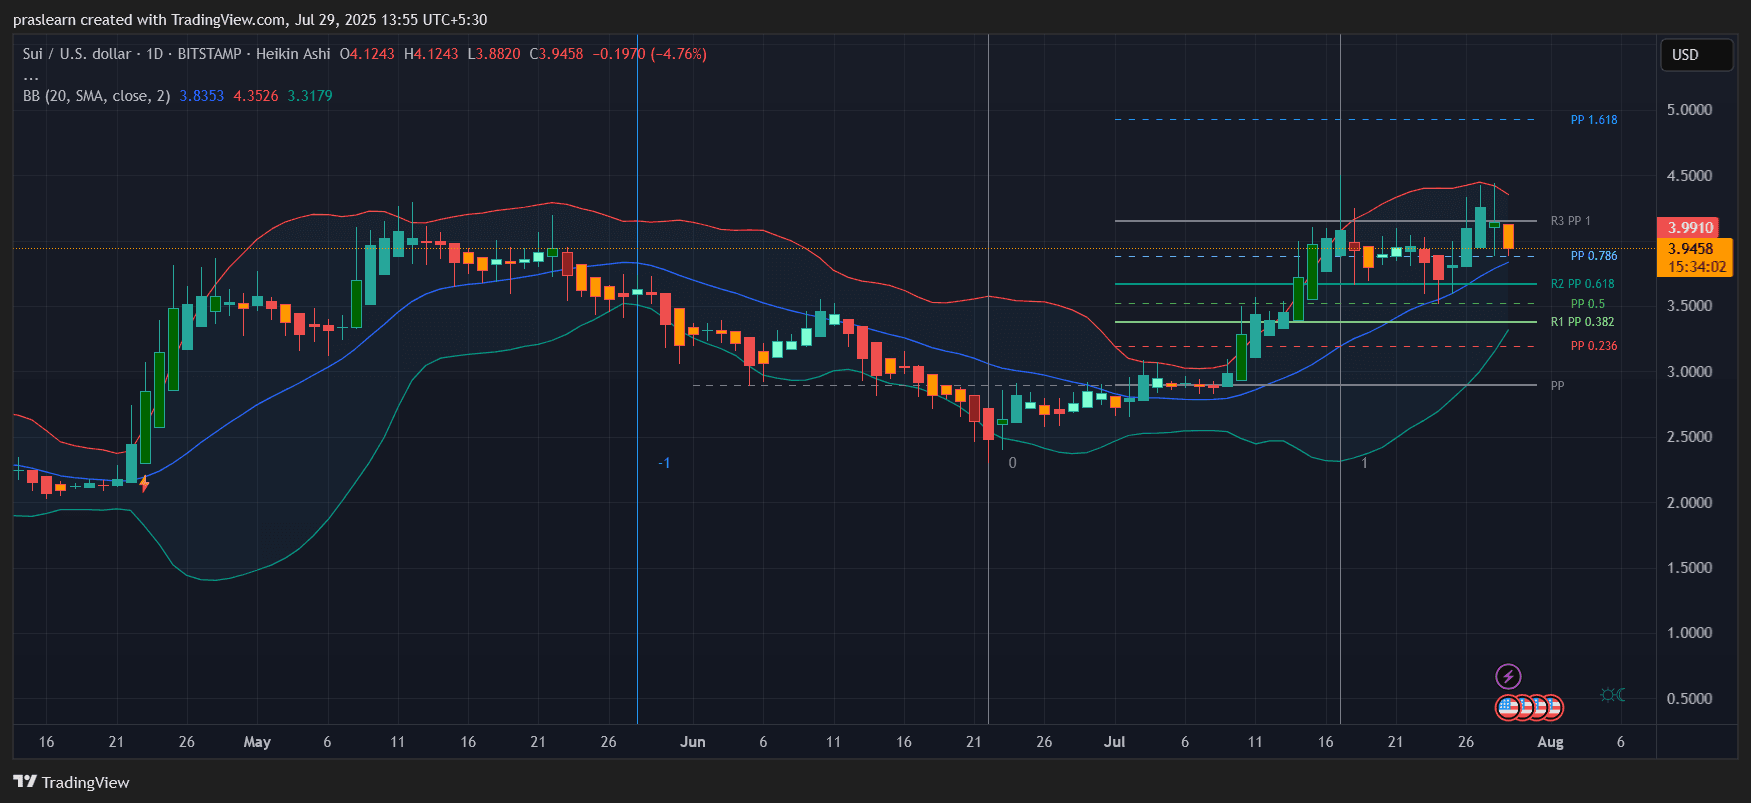1751x803 pixels.
Task: Click the R1 PP 0.382 pivot label
Action: coord(1582,322)
